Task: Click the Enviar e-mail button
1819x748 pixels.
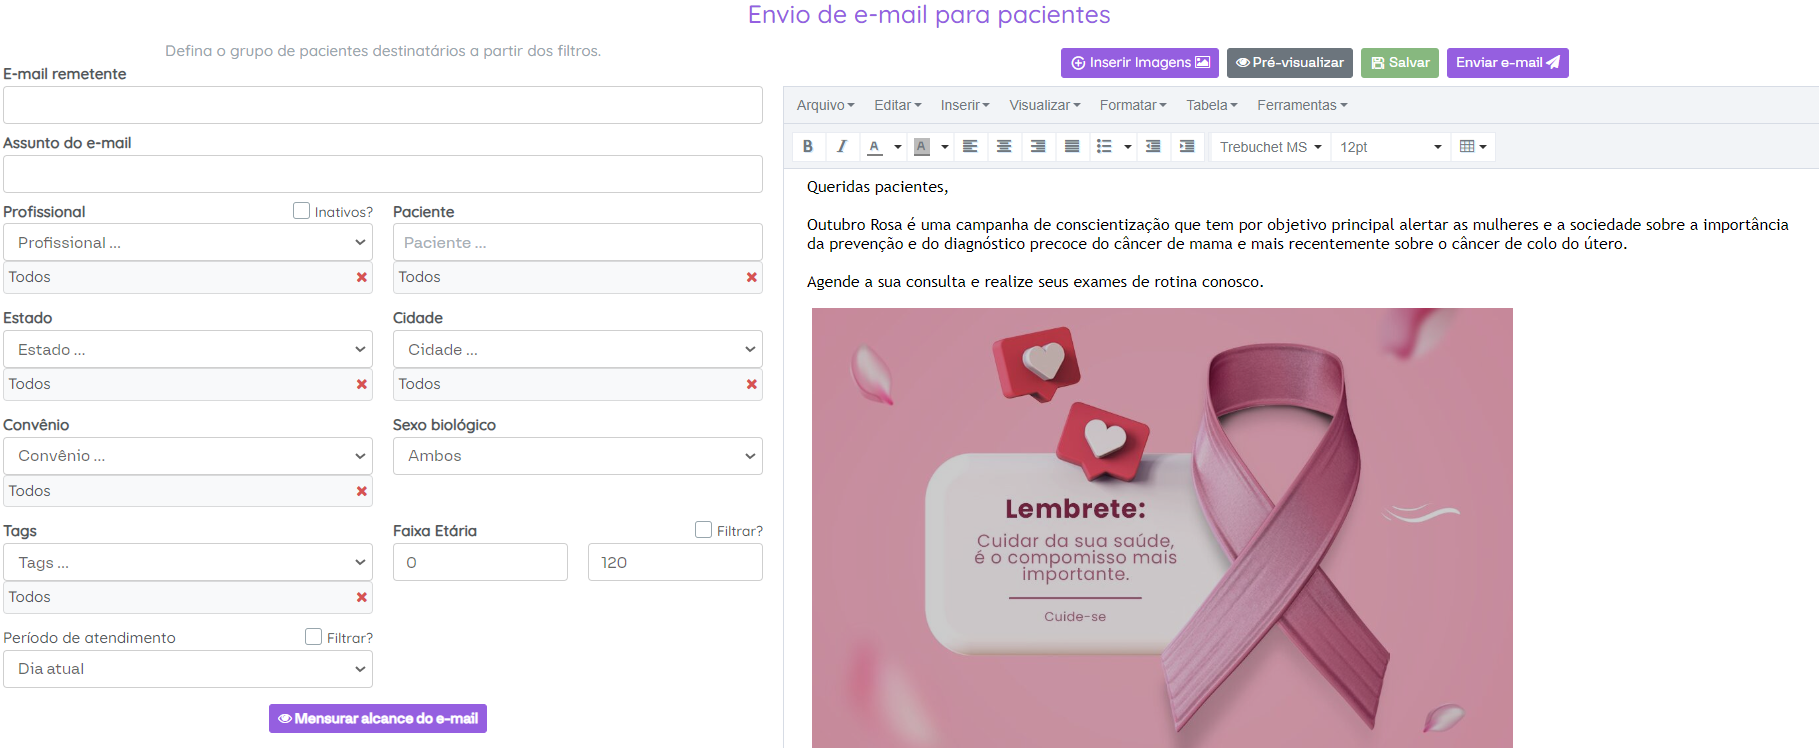Action: [1506, 63]
